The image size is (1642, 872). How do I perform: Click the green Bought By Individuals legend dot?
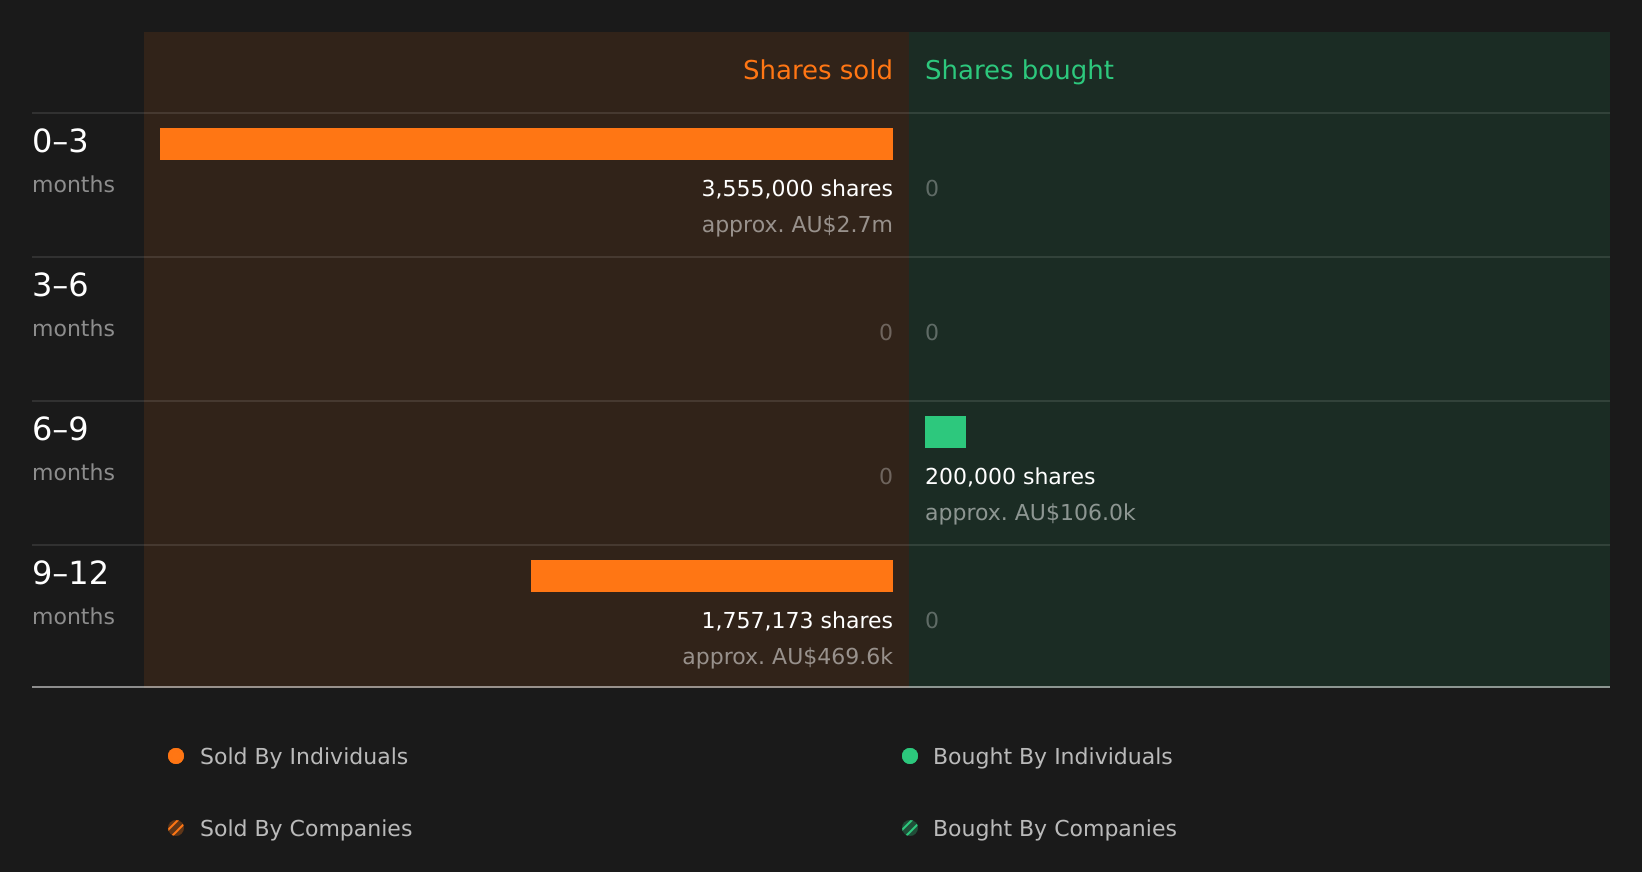click(910, 756)
